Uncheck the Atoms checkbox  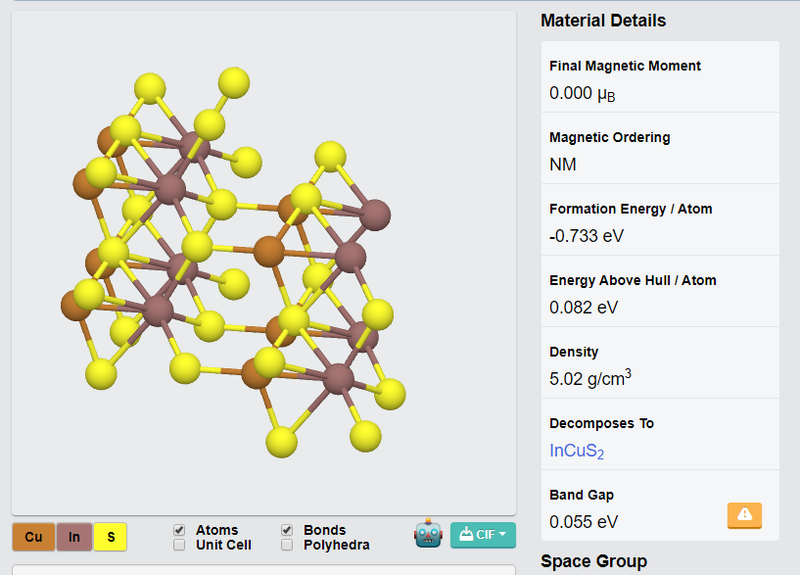tap(179, 530)
